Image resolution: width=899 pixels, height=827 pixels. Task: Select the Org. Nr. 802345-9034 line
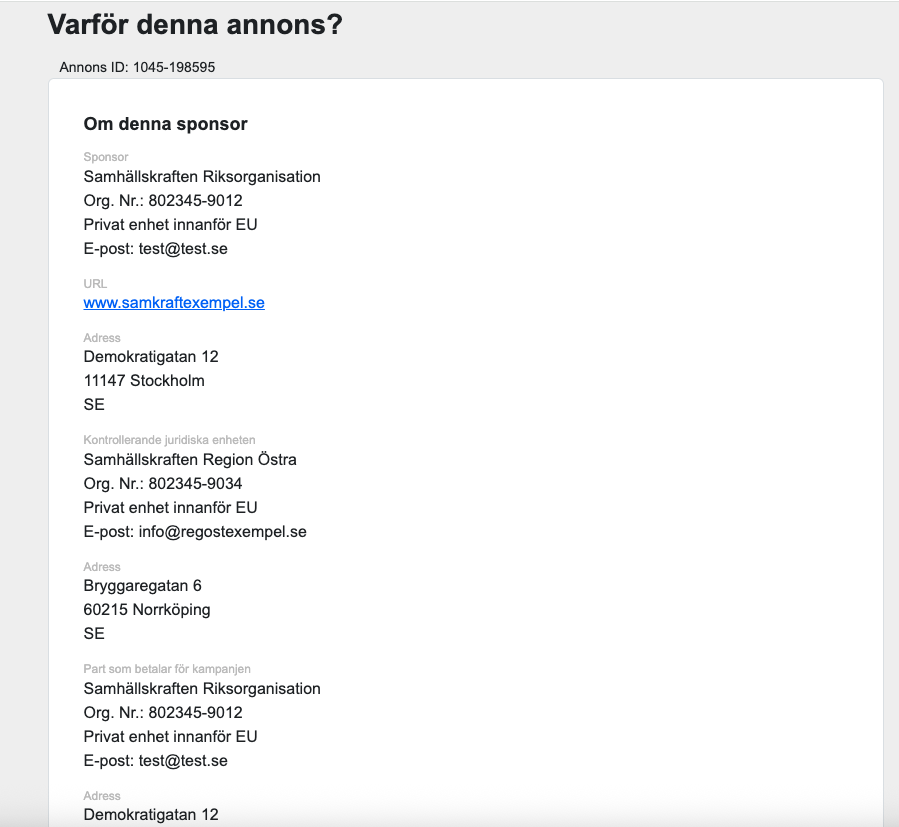click(x=163, y=484)
